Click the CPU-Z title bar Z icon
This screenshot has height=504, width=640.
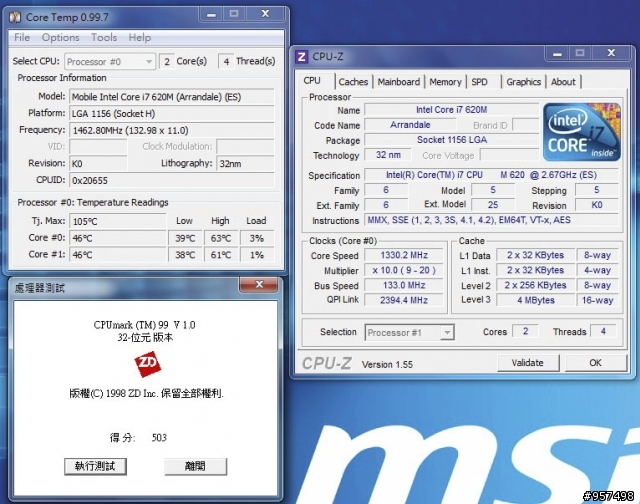coord(301,56)
